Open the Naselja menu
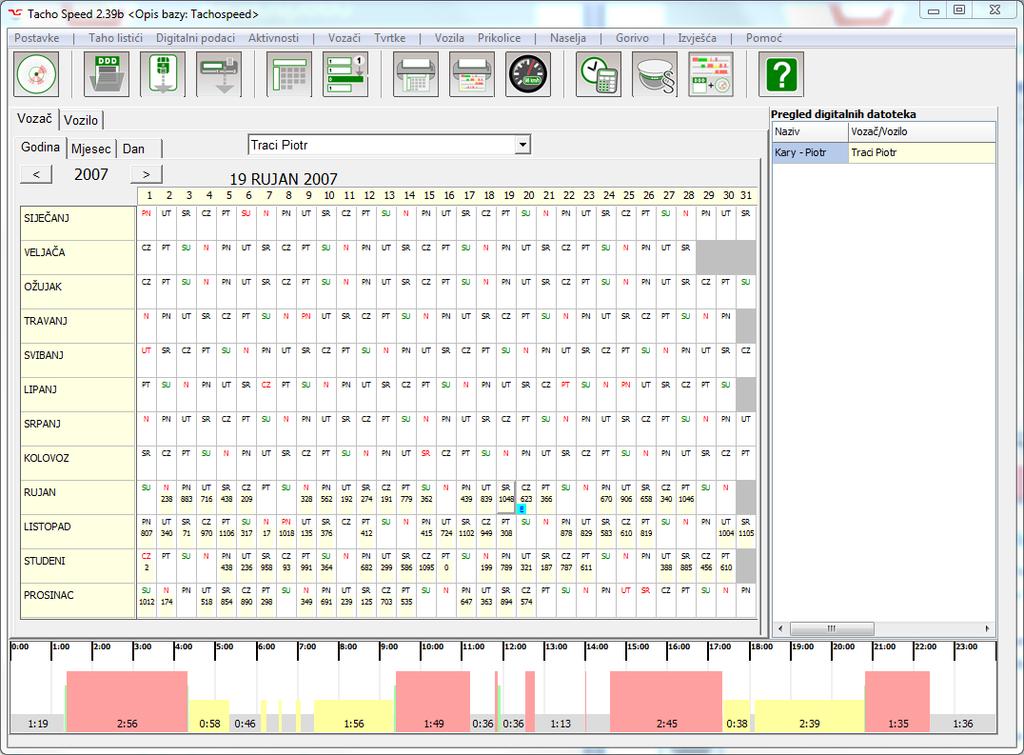The height and width of the screenshot is (755, 1024). tap(568, 38)
